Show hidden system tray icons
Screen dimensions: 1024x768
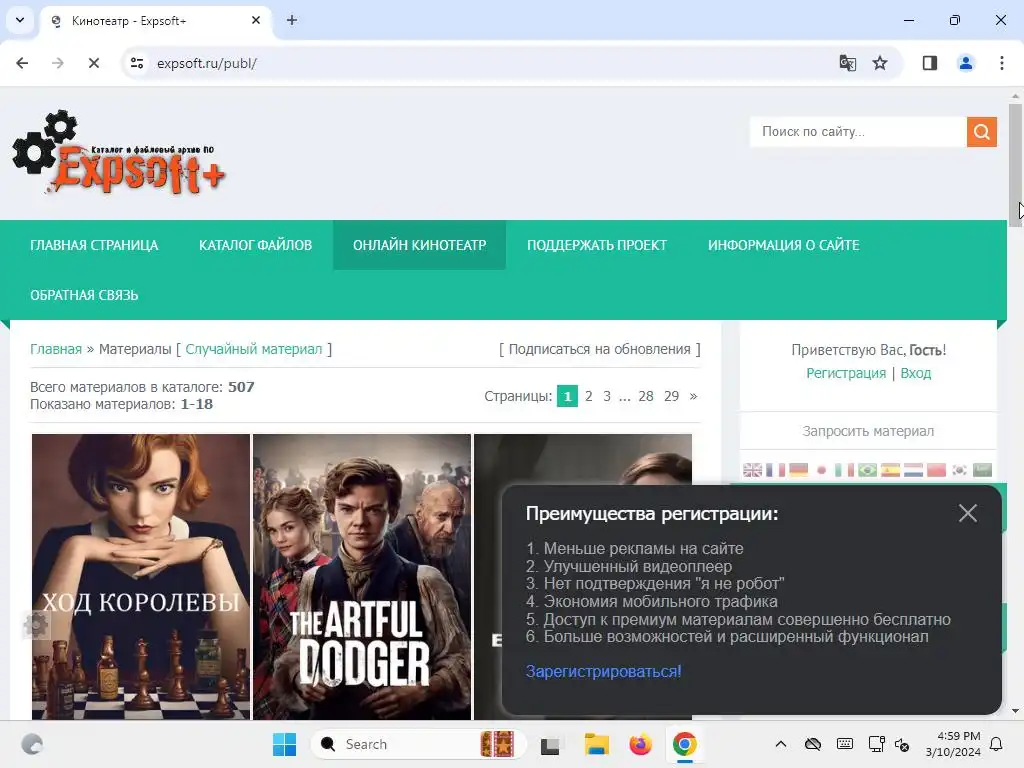(780, 744)
